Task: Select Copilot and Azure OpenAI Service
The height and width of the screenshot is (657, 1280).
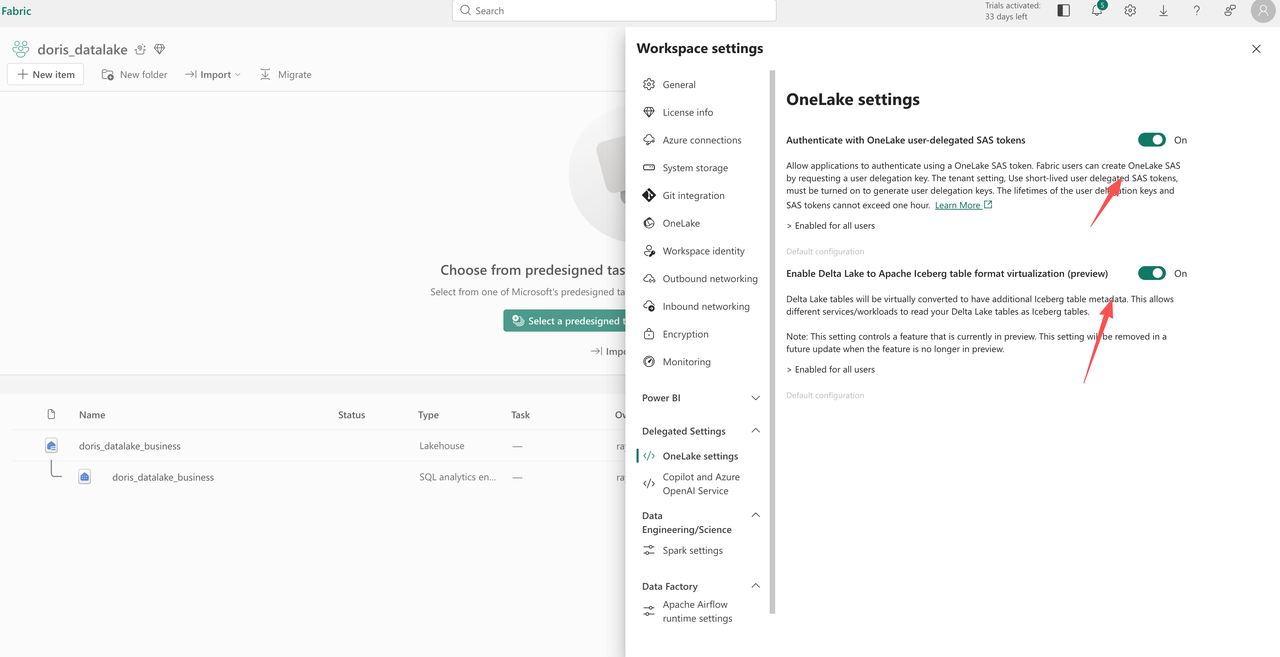Action: point(701,483)
